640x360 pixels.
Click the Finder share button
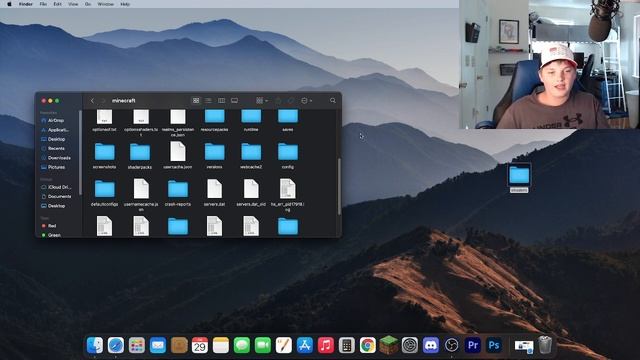point(278,100)
